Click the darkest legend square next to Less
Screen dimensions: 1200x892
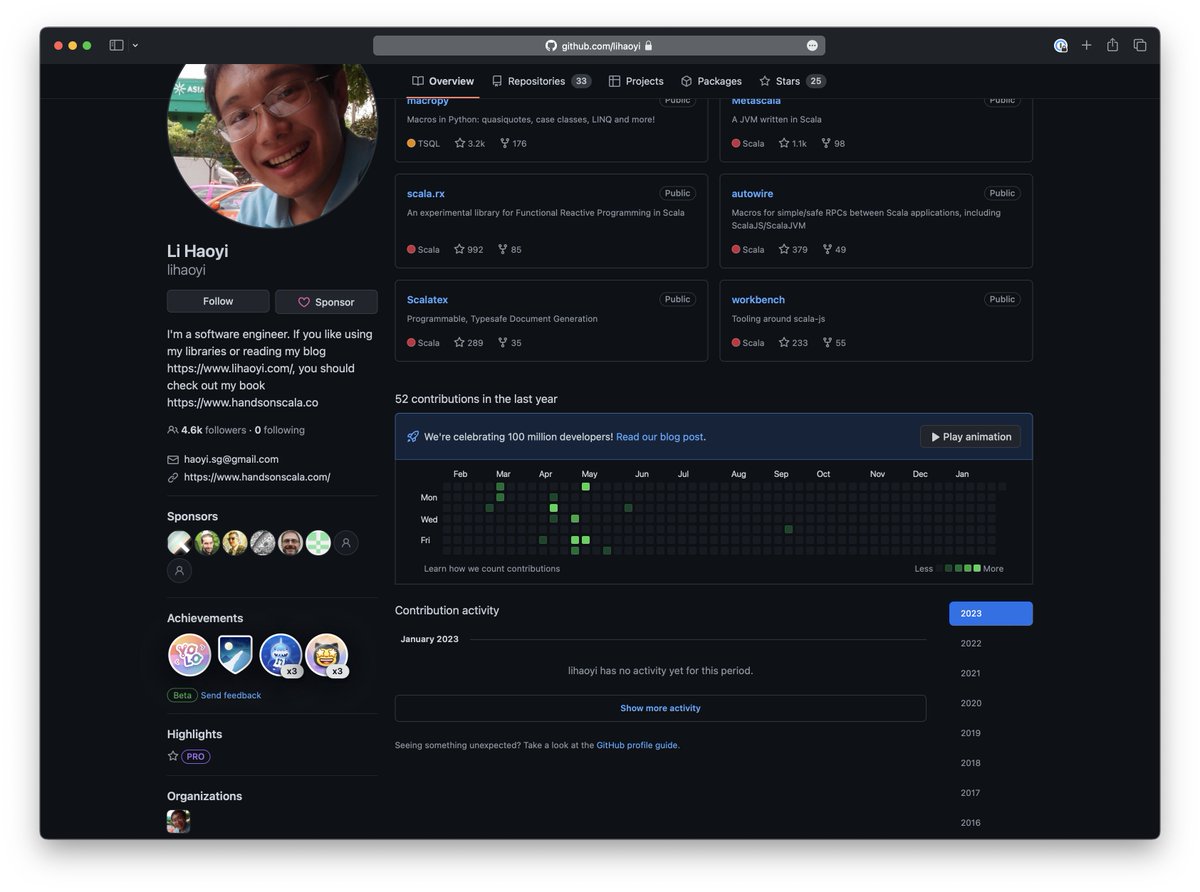point(940,568)
